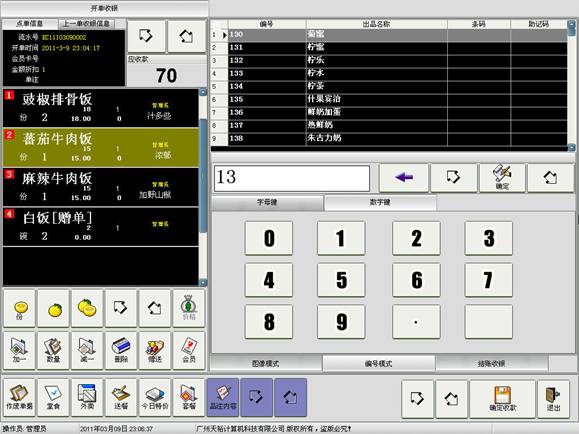579x434 pixels.
Task: Click the 加一 add-one icon
Action: [x=19, y=350]
